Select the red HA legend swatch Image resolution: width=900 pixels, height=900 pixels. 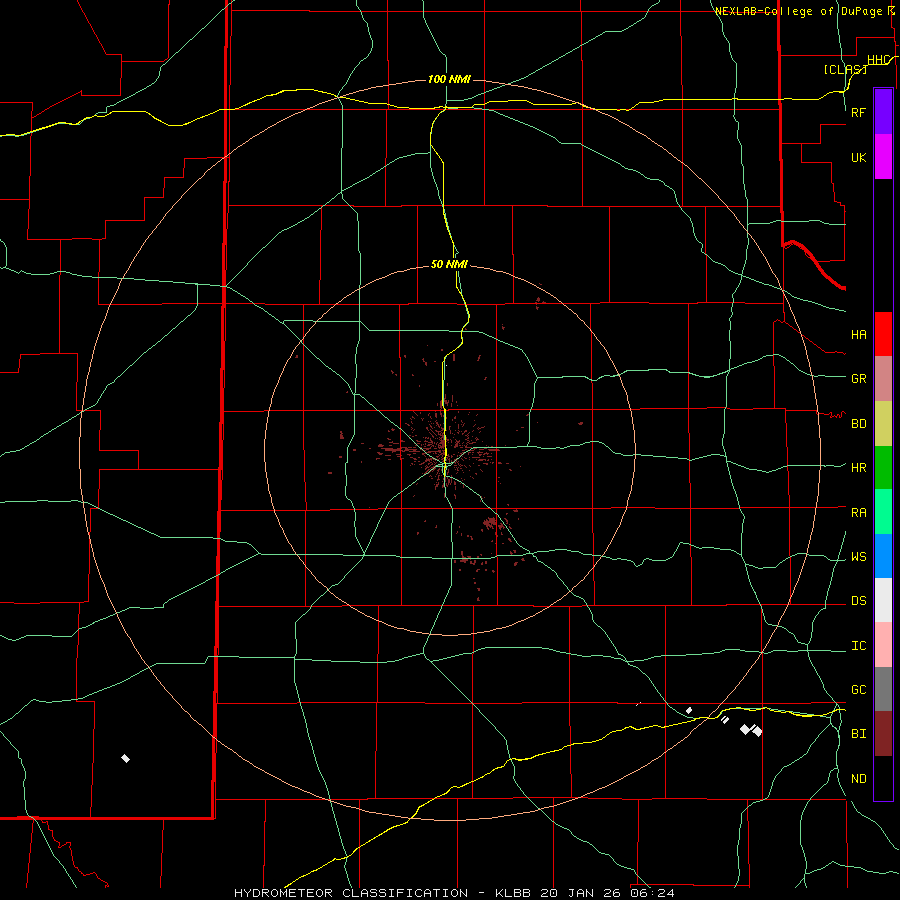click(883, 334)
